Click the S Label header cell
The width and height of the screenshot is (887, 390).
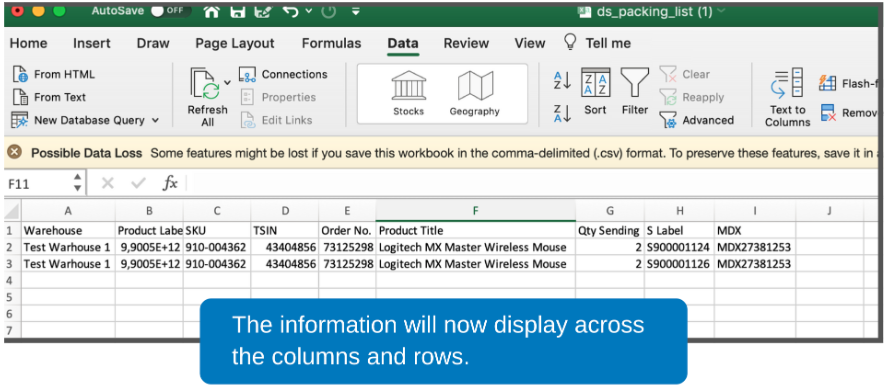679,231
